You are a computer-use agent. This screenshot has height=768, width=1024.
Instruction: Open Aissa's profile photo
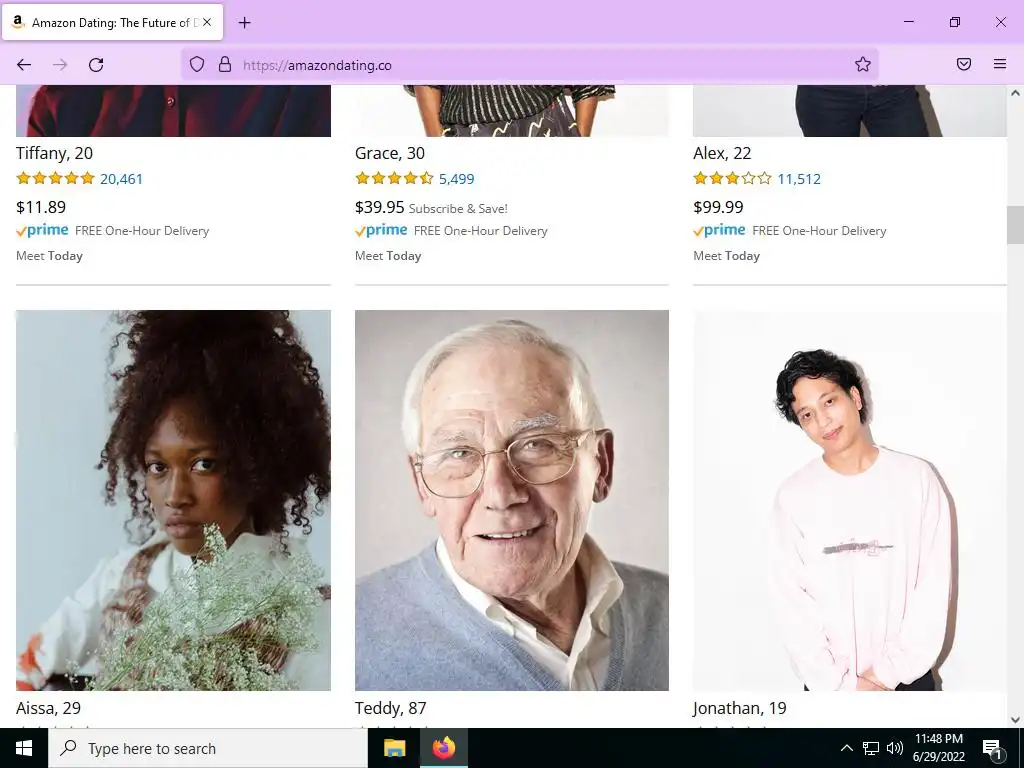(173, 500)
